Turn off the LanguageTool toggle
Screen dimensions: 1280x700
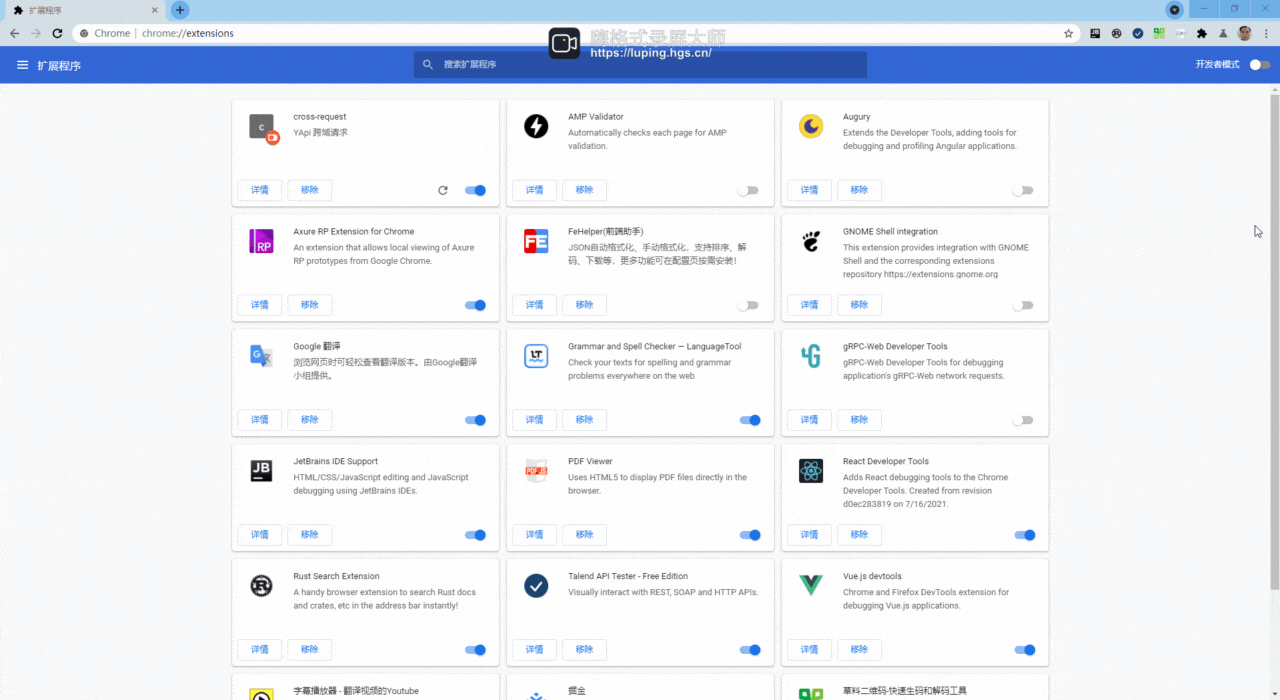pyautogui.click(x=750, y=420)
